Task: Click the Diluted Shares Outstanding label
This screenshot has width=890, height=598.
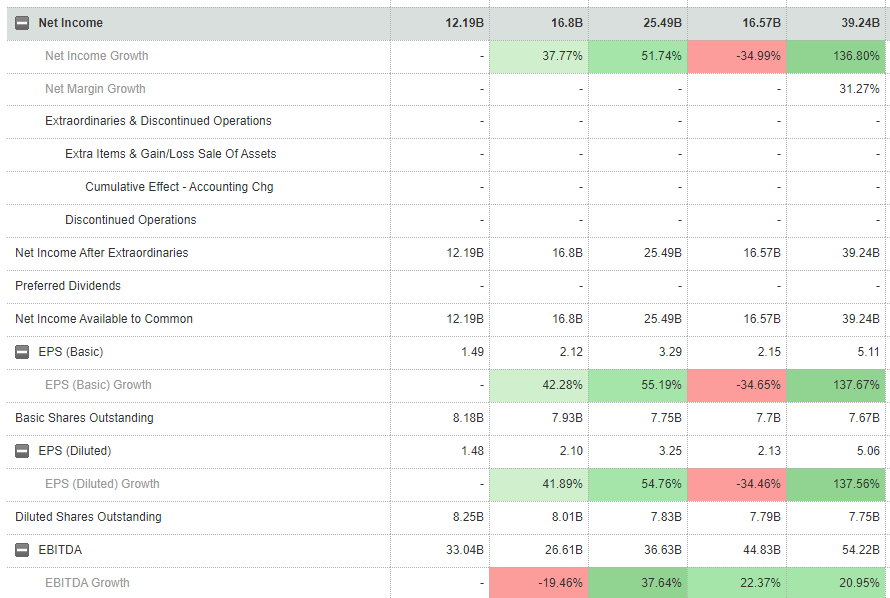Action: pos(88,517)
